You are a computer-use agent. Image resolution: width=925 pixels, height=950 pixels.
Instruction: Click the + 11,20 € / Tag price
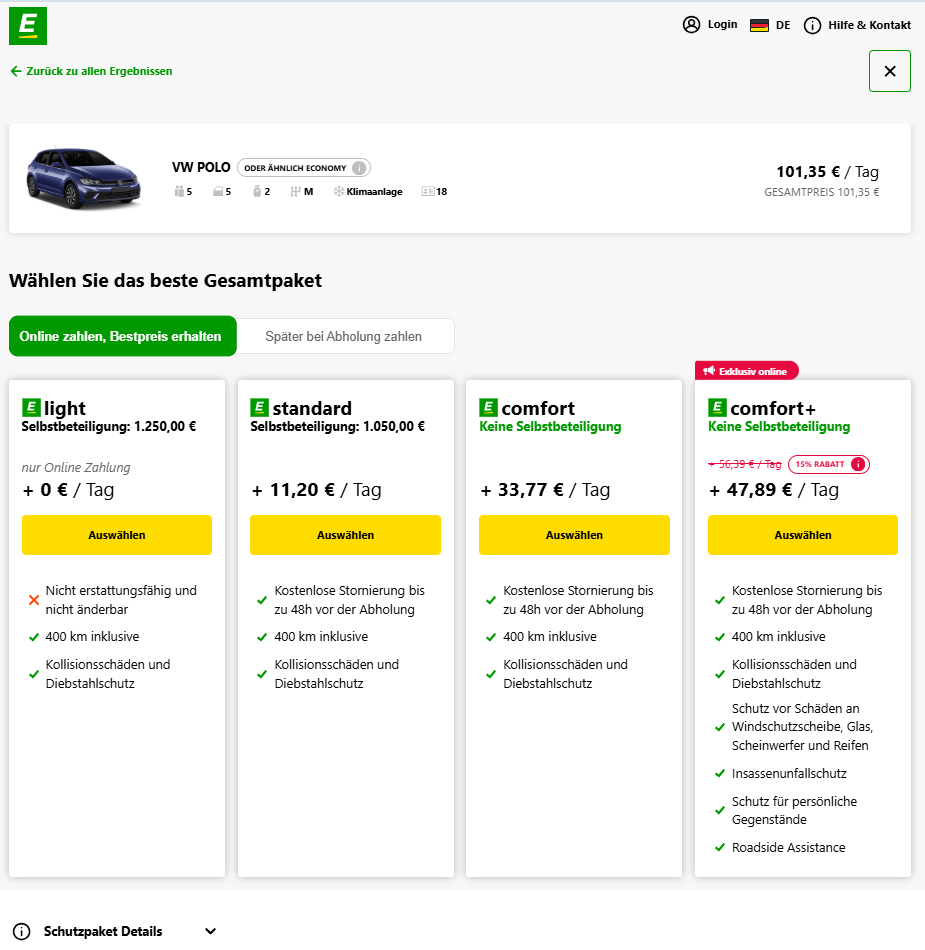click(x=316, y=490)
